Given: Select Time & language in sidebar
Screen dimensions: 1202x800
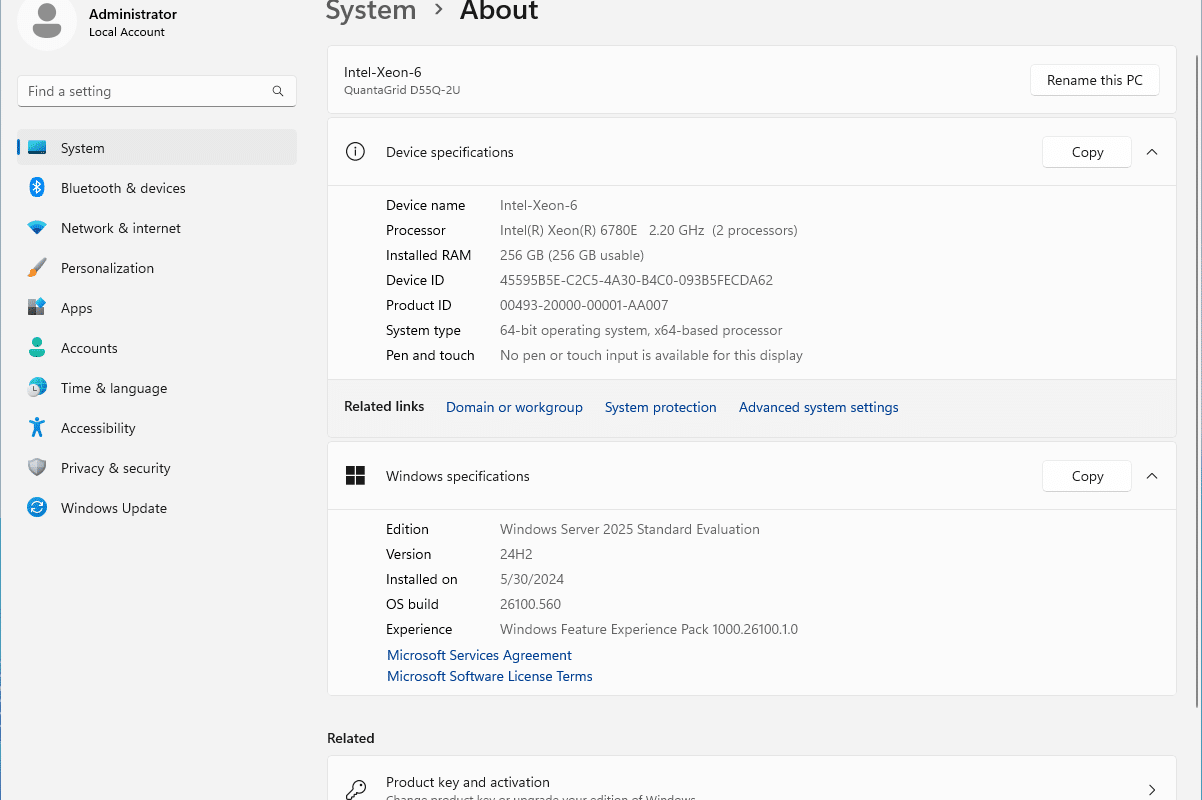Looking at the screenshot, I should point(157,388).
